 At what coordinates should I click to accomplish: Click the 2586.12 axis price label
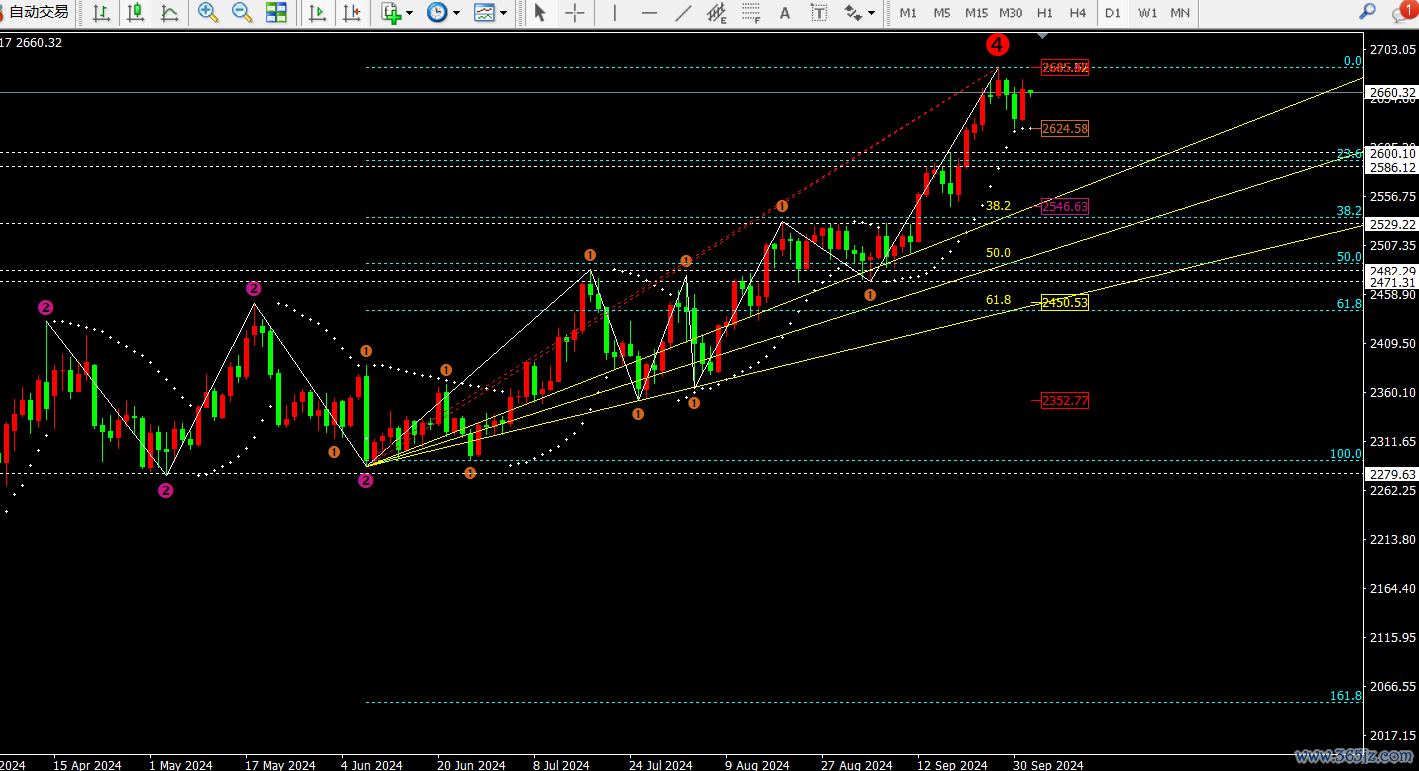coord(1391,167)
